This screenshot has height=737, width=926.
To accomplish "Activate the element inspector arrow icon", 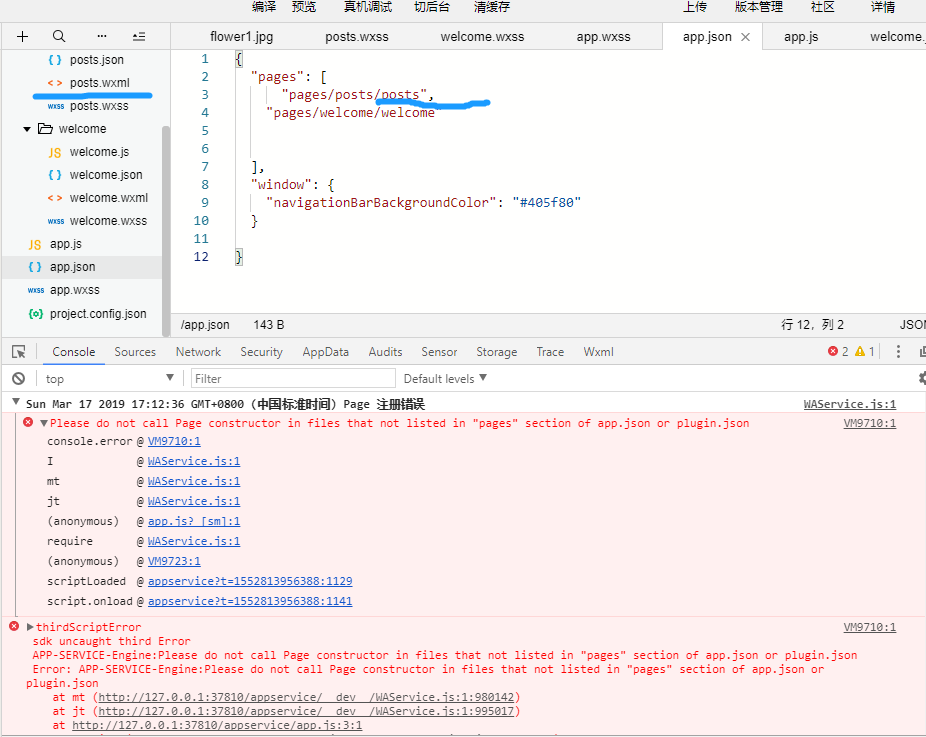I will pyautogui.click(x=19, y=352).
